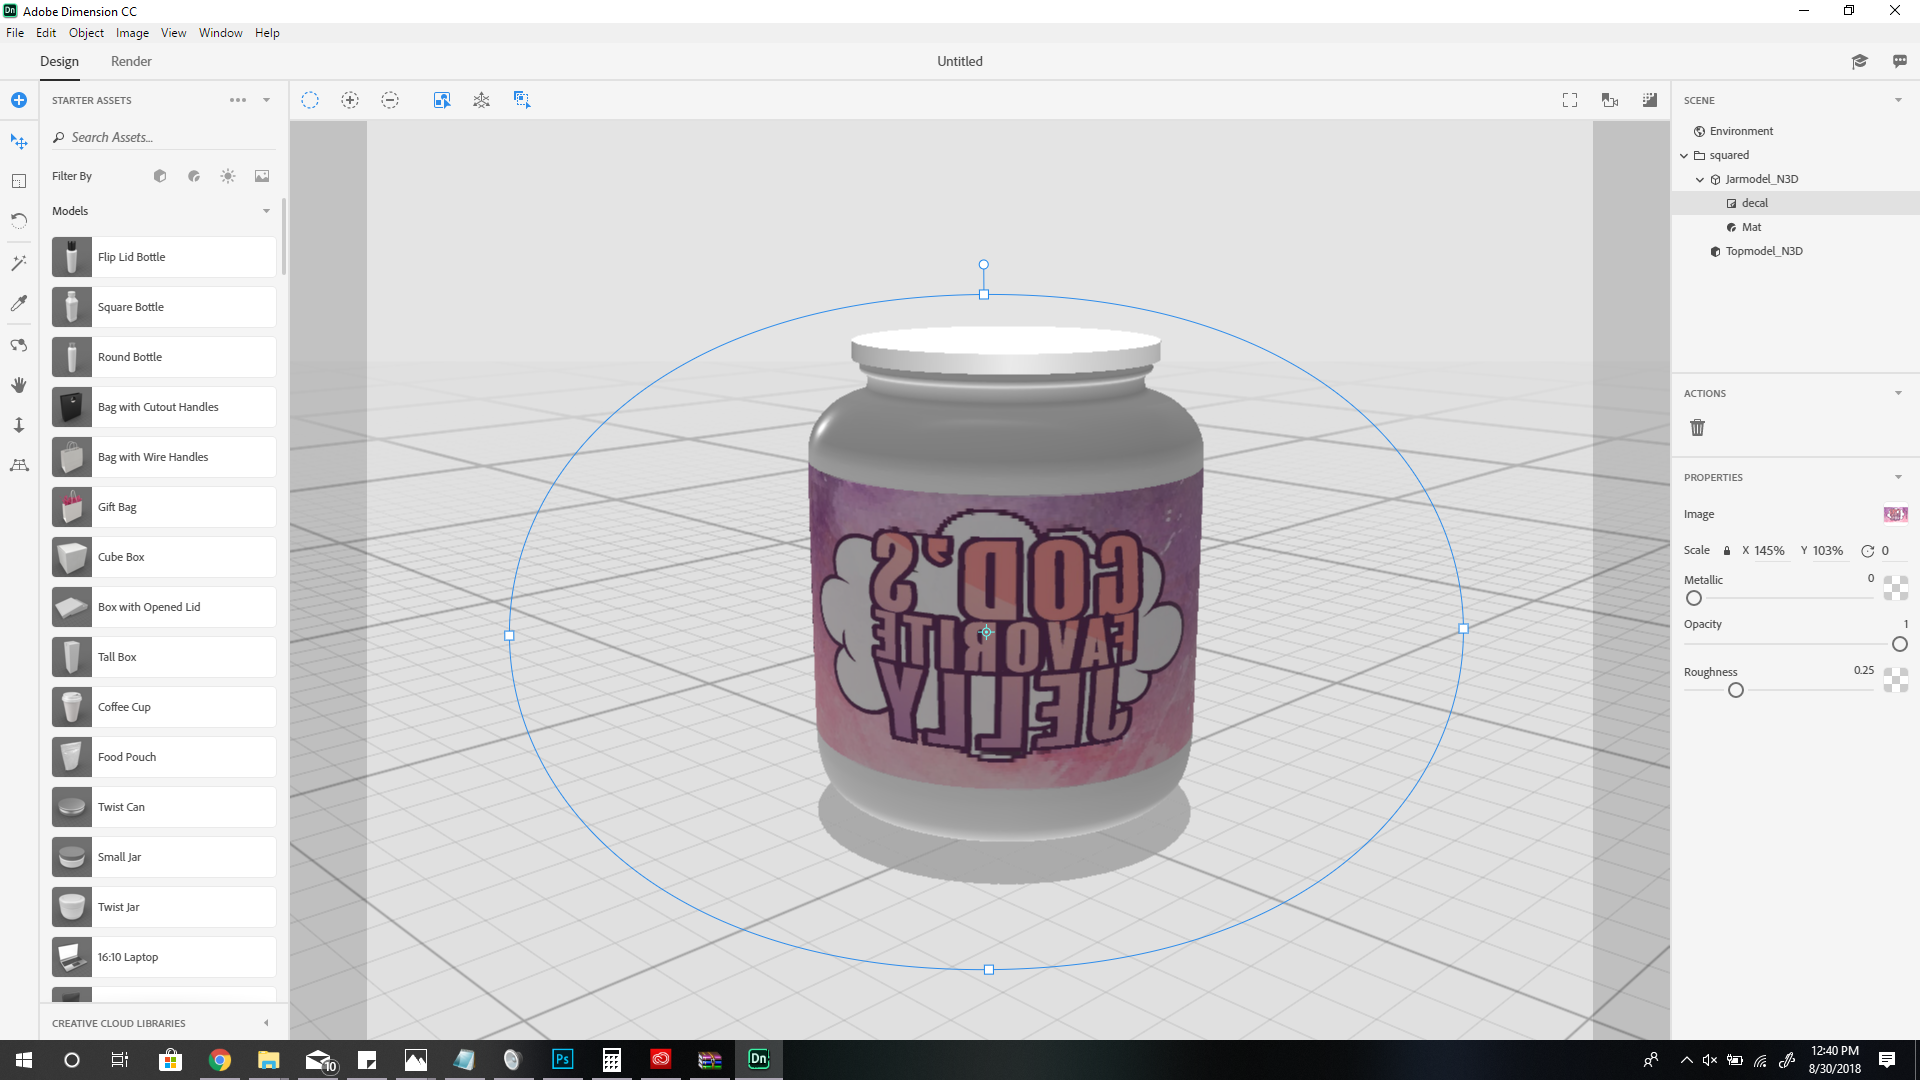Toggle the render preview icon
Image resolution: width=1920 pixels, height=1080 pixels.
pyautogui.click(x=1649, y=100)
